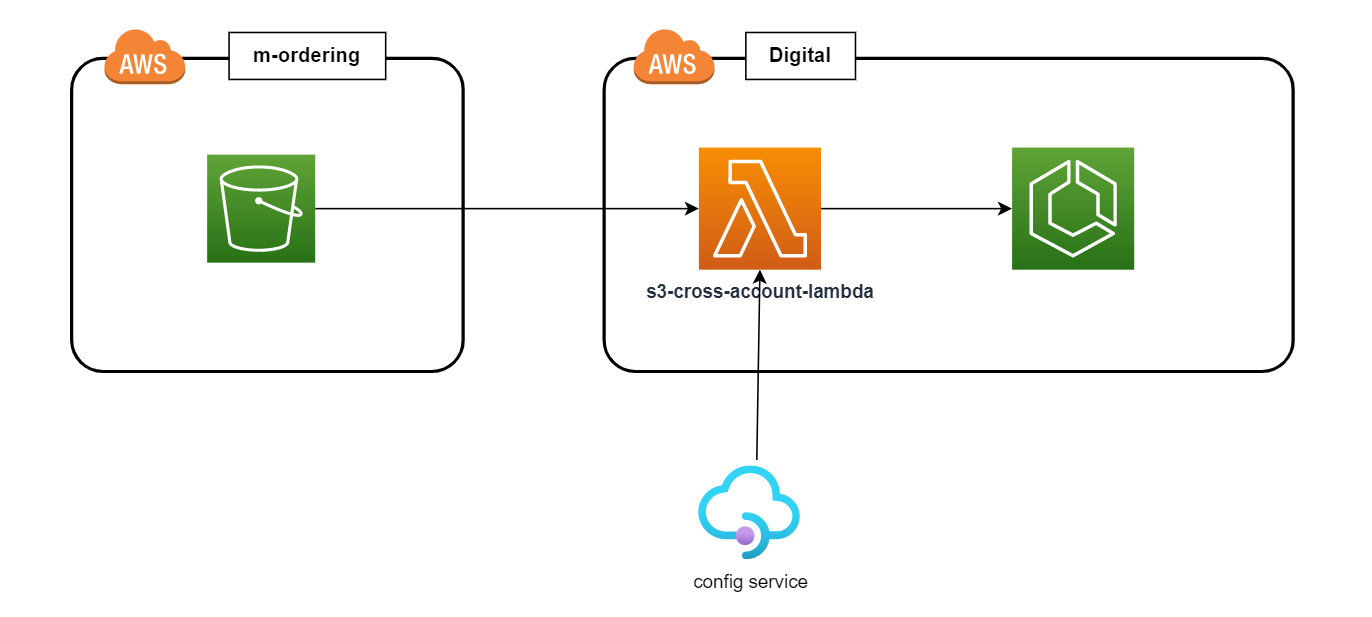The height and width of the screenshot is (617, 1372).
Task: Click the orange Lambda function icon
Action: coord(760,209)
